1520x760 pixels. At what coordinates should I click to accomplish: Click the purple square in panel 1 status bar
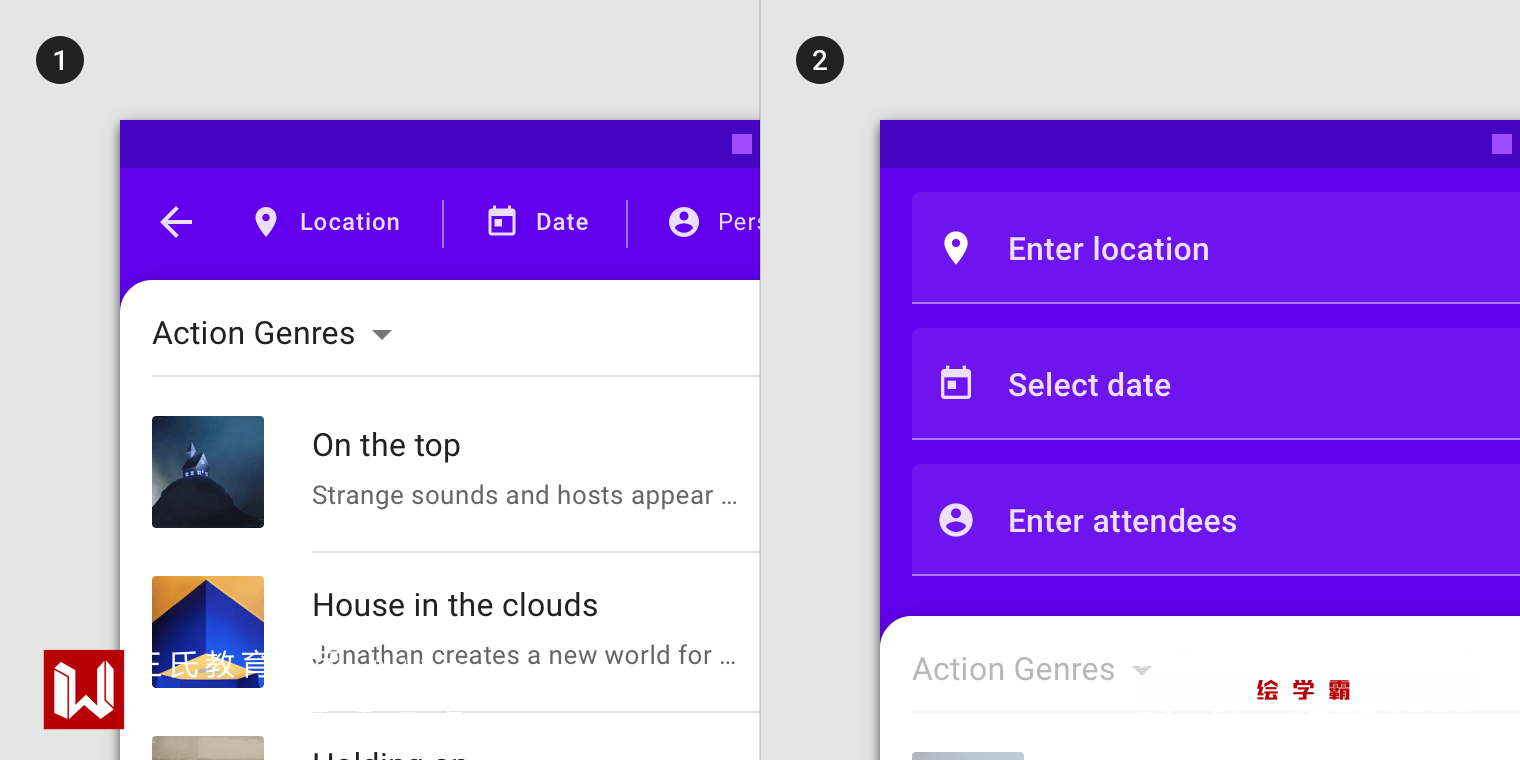click(742, 144)
